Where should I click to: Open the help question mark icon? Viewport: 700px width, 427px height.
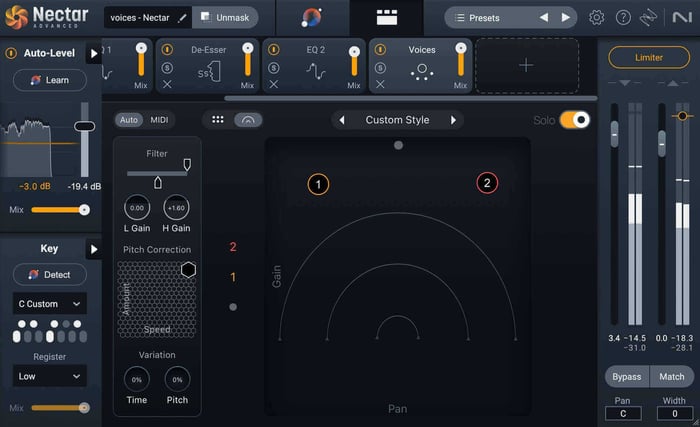(623, 18)
